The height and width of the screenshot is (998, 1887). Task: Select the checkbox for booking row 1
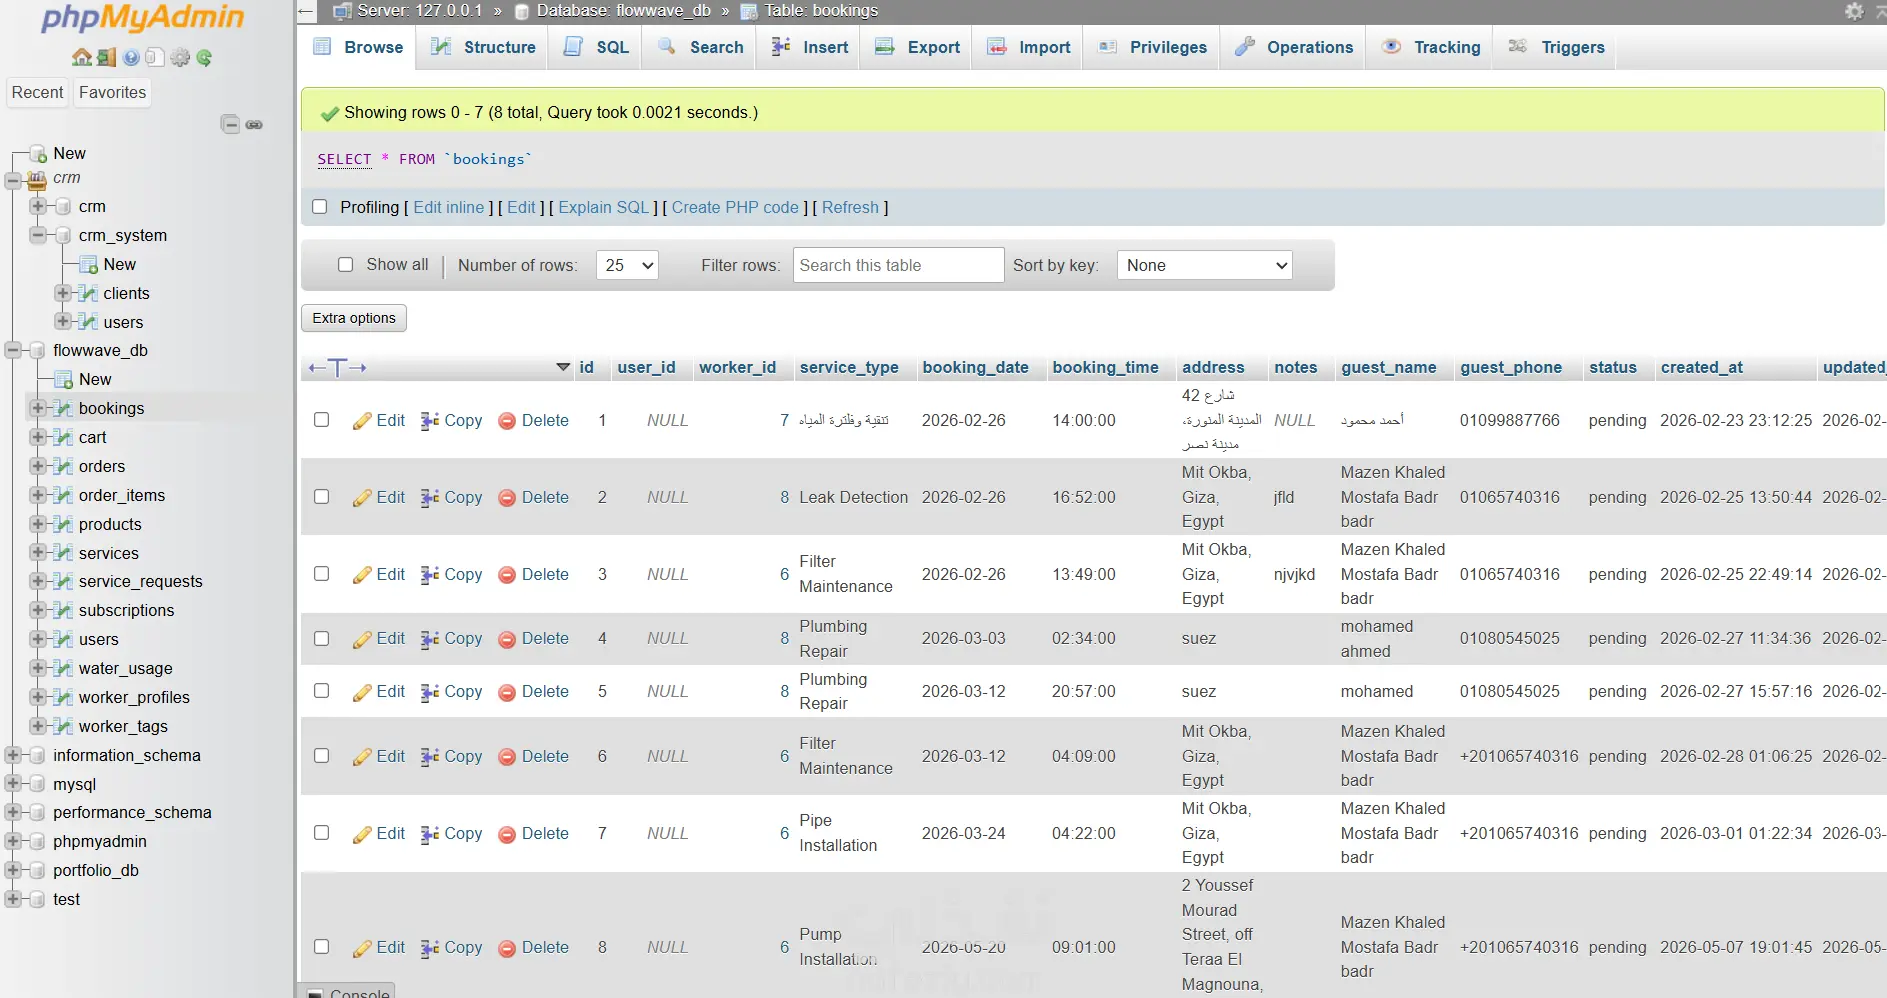point(322,420)
